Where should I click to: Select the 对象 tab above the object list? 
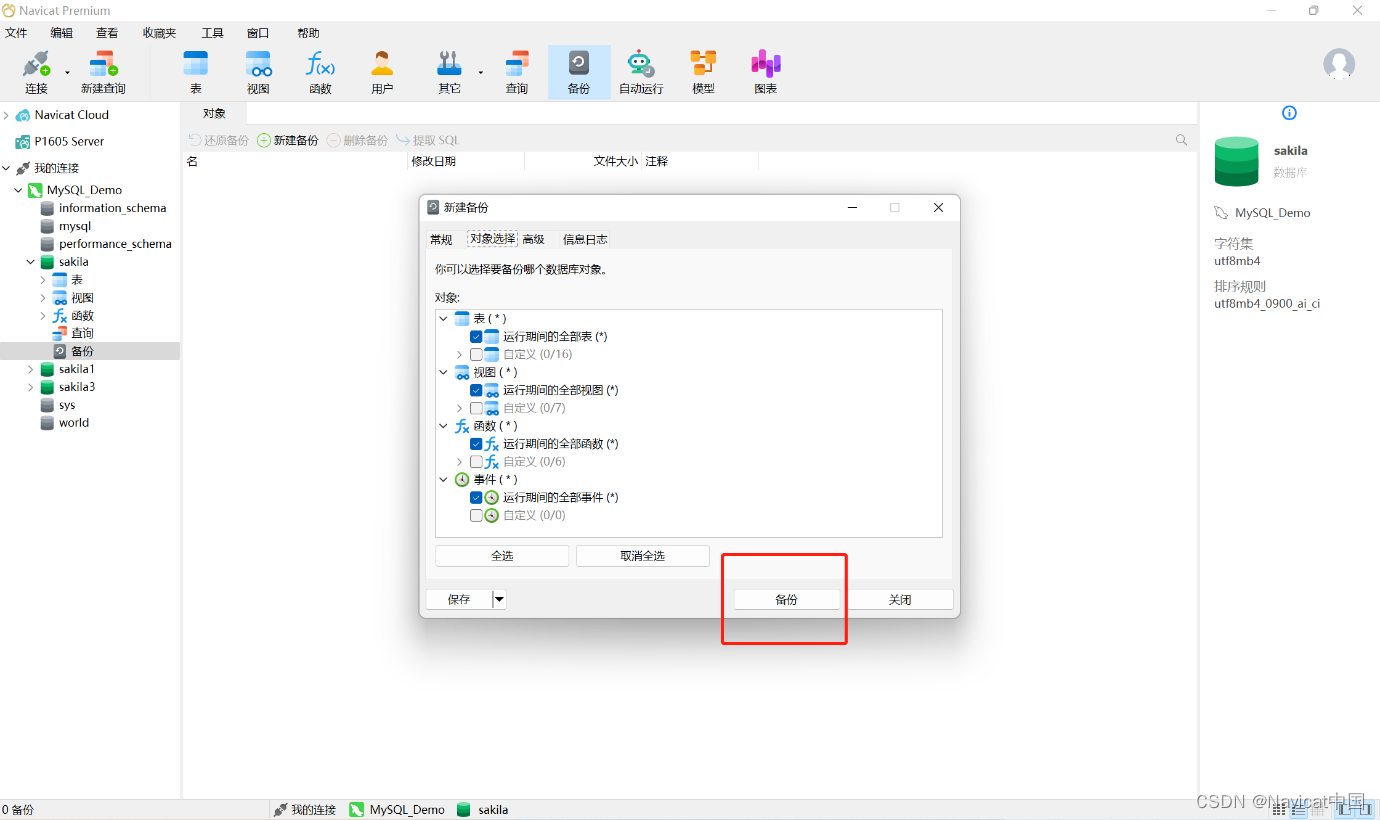tap(214, 113)
